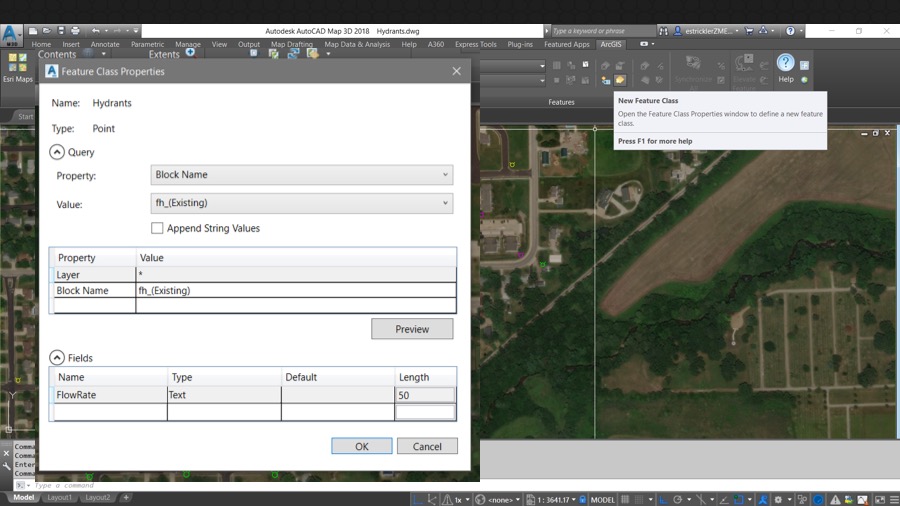This screenshot has width=900, height=506.
Task: Click the vertical exaggeration icon
Action: (447, 500)
